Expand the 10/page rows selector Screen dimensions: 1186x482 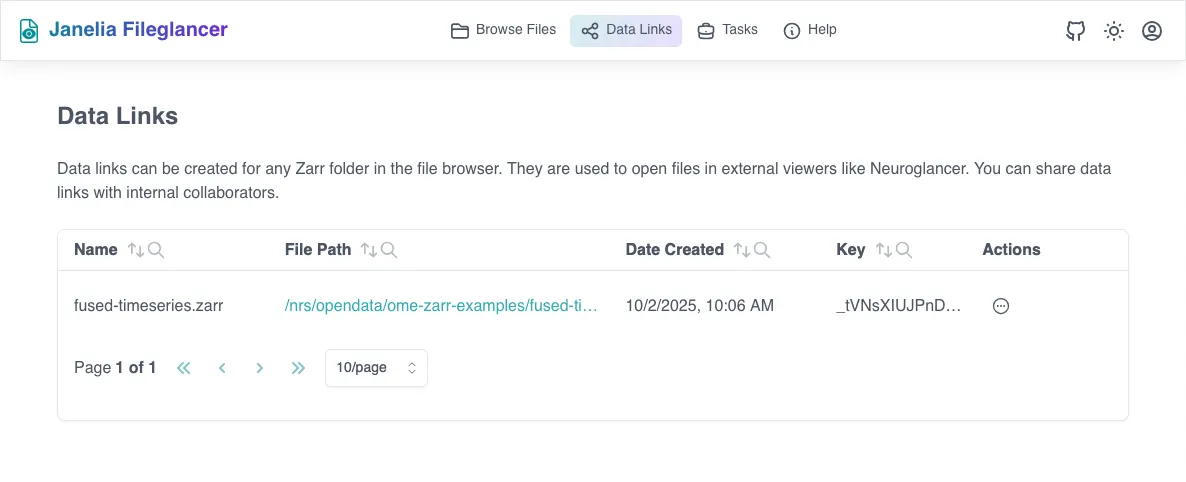(376, 368)
